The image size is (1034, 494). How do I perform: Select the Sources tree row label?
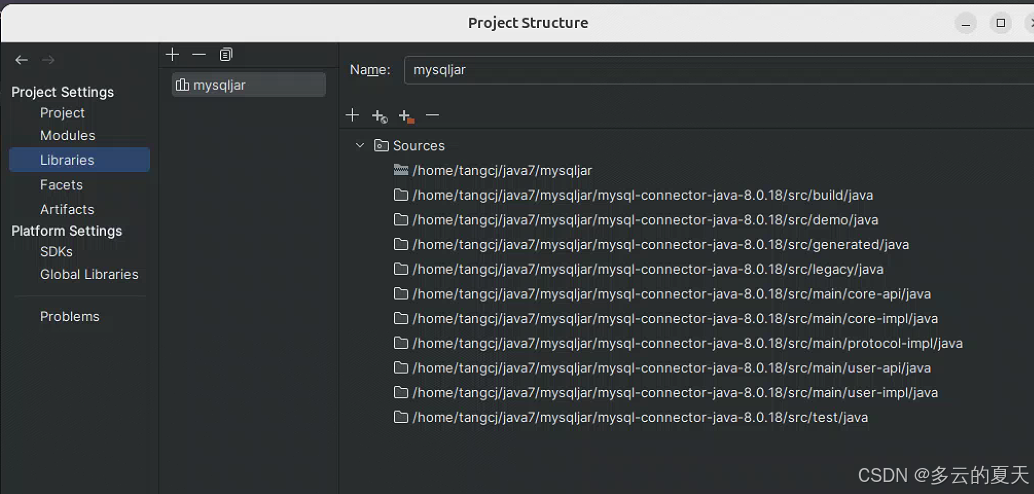coord(419,145)
